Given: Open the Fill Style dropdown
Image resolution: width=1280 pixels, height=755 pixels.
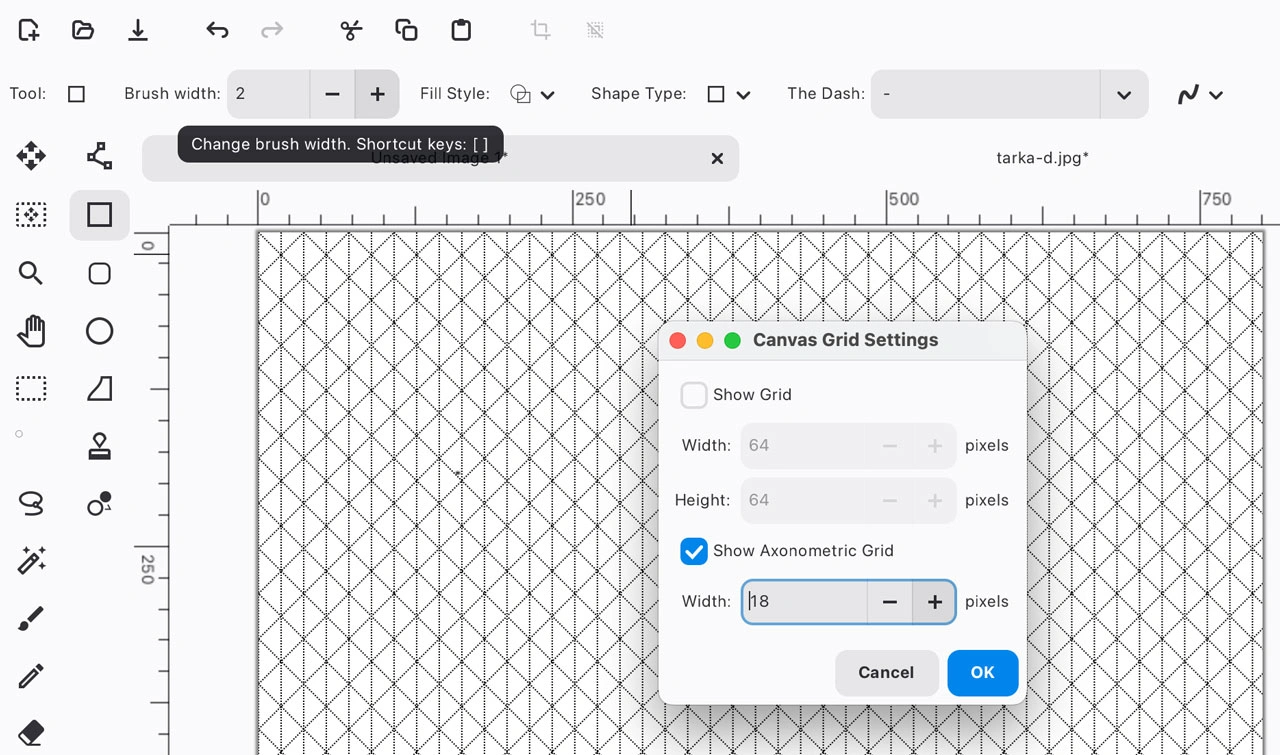Looking at the screenshot, I should pyautogui.click(x=532, y=94).
